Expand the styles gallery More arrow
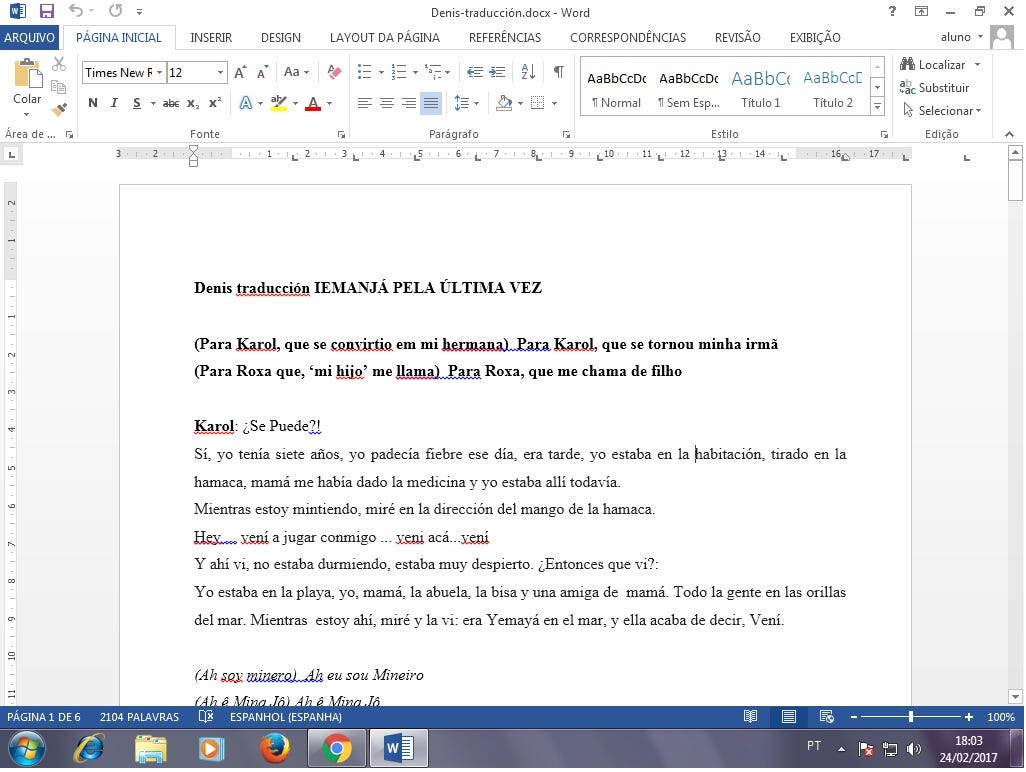The image size is (1026, 772). coord(877,106)
